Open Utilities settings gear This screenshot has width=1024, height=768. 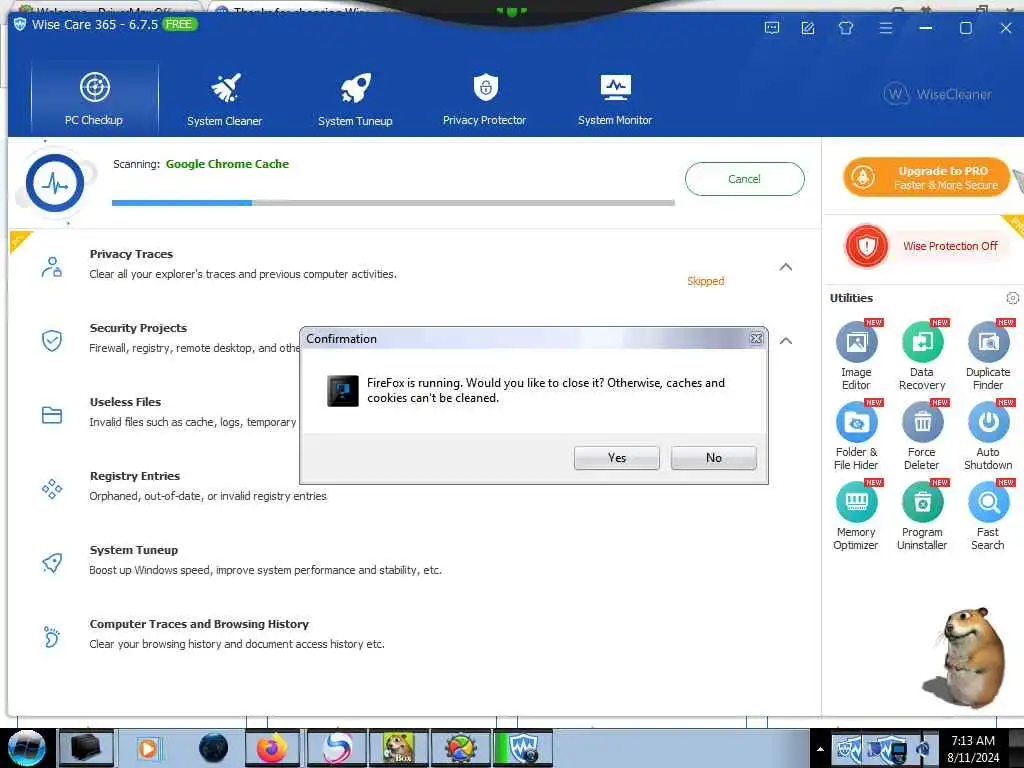1012,298
